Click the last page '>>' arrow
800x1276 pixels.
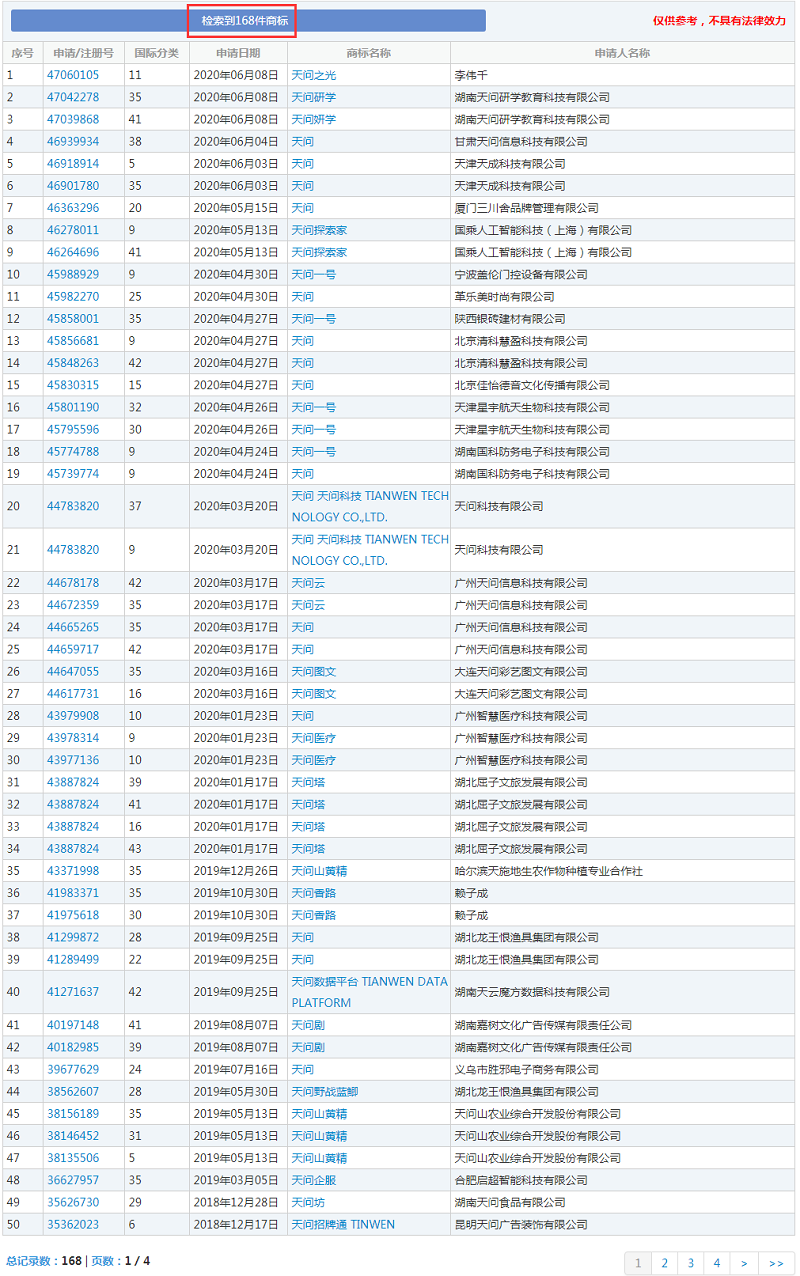(776, 1263)
